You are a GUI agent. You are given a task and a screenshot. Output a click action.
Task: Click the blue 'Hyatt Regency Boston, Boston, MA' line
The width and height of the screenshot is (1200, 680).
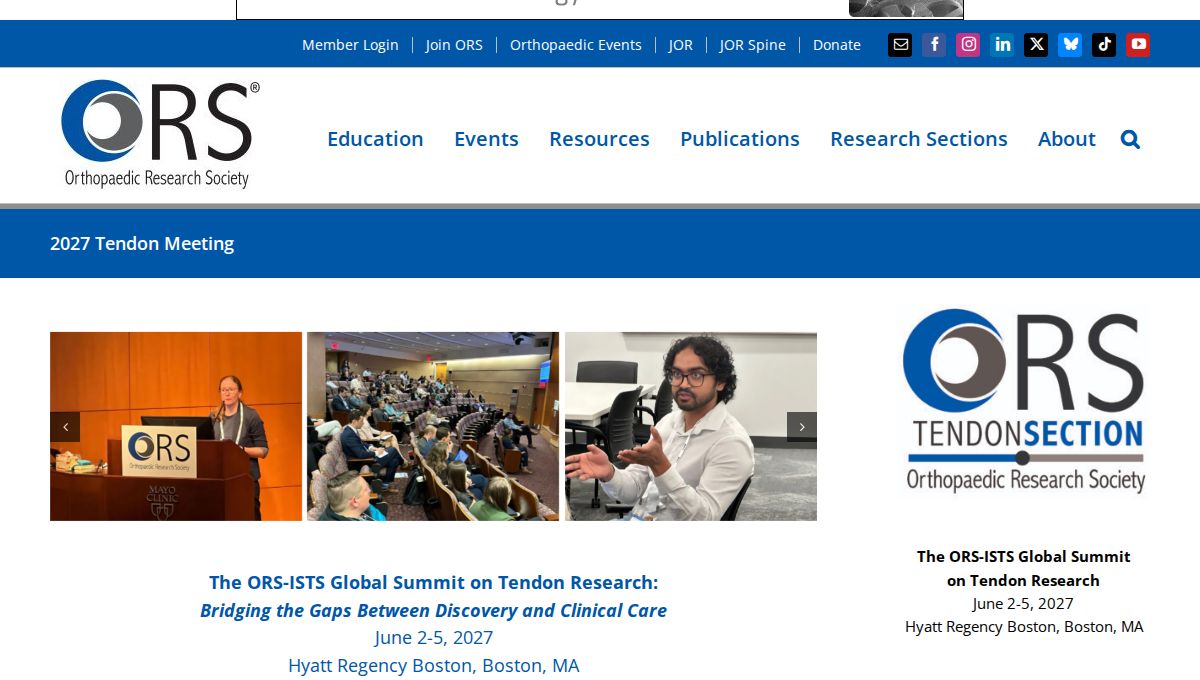click(433, 665)
